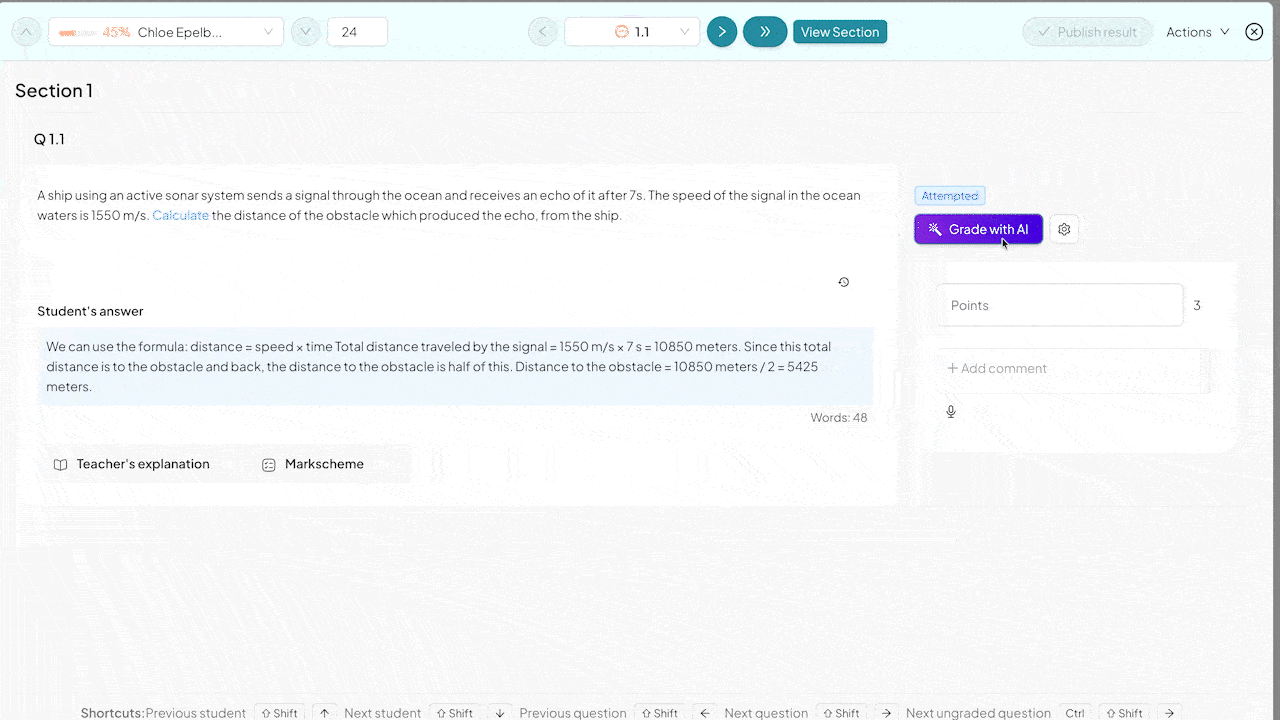Click the Student's answer heading

(90, 311)
